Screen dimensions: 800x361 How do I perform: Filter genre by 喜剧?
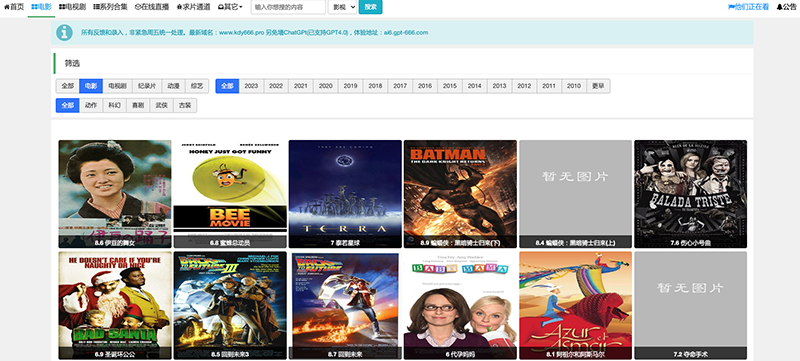click(x=138, y=106)
